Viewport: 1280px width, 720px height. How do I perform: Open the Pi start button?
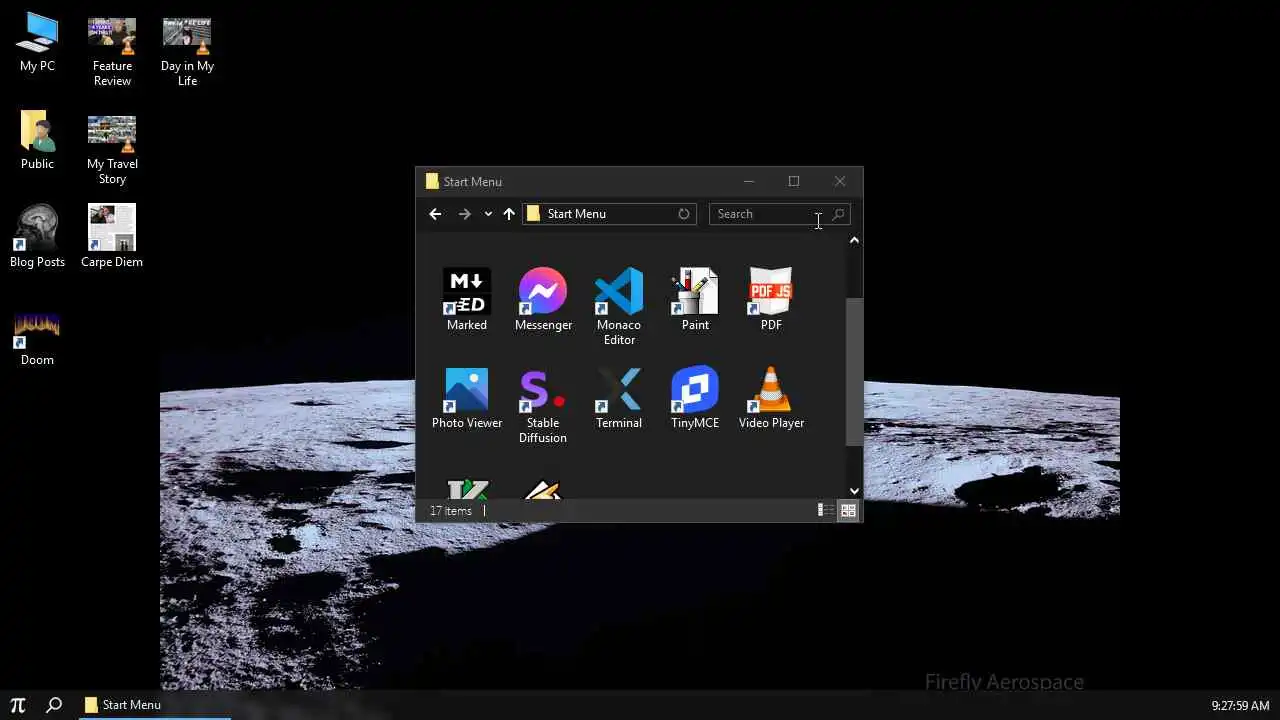tap(17, 705)
